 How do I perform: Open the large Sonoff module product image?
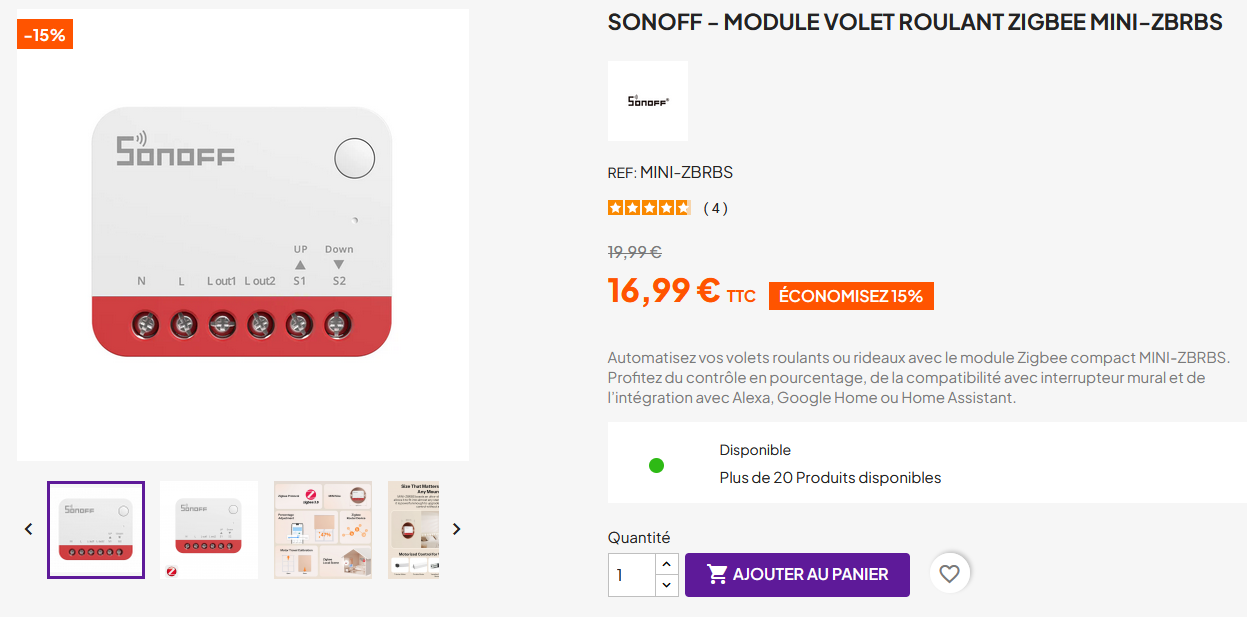click(x=242, y=235)
